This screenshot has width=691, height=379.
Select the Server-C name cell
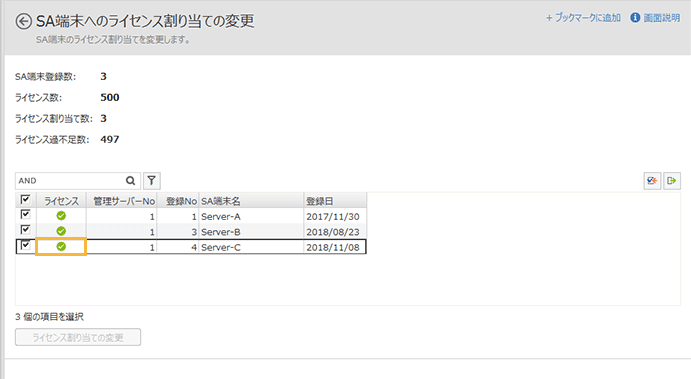point(251,247)
